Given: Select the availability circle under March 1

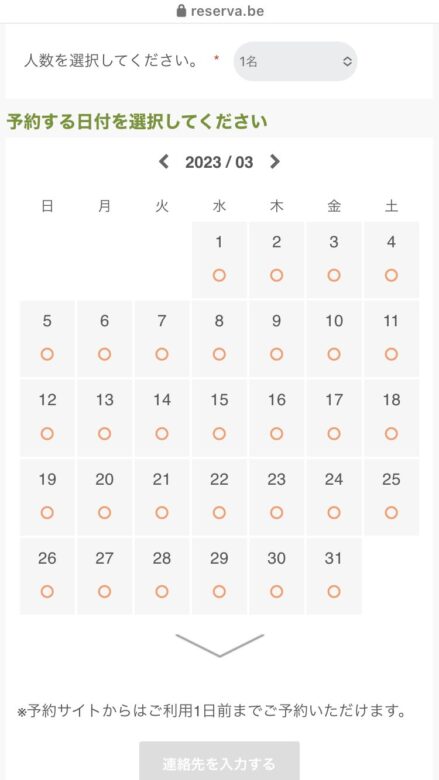Looking at the screenshot, I should click(x=219, y=275).
